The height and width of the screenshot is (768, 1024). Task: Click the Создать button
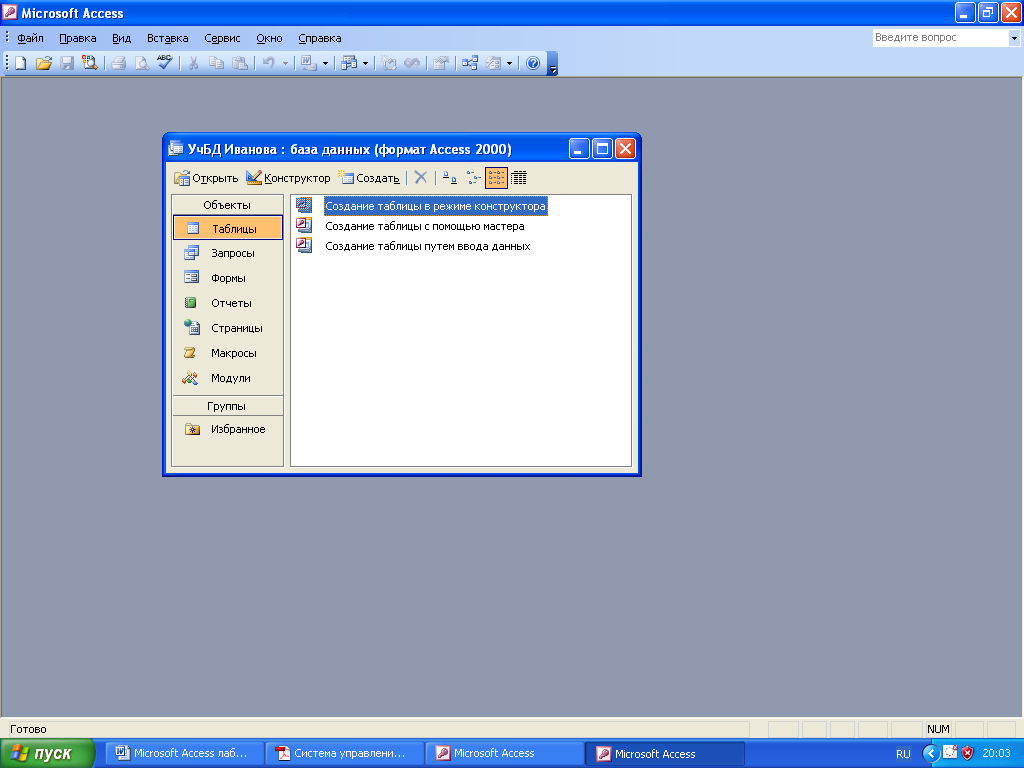click(369, 178)
